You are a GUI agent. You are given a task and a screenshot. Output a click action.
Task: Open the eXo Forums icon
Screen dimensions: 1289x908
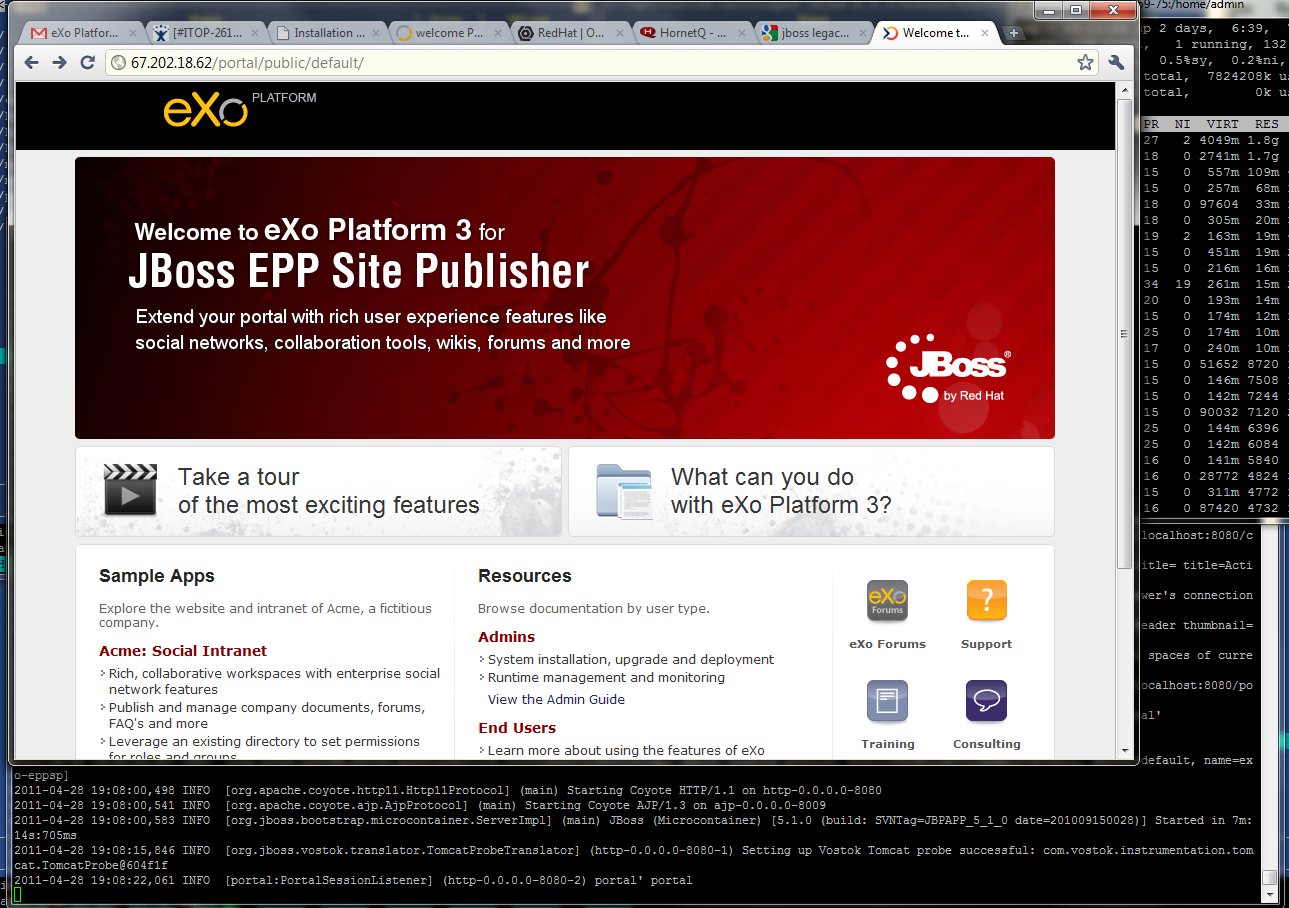click(887, 600)
